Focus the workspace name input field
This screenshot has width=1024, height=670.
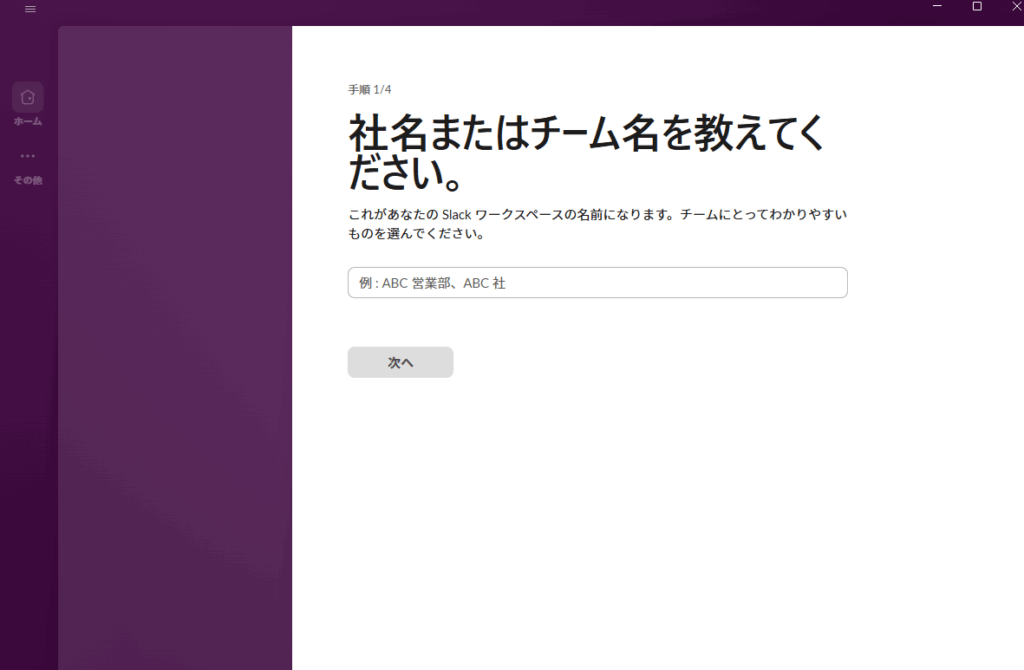[x=597, y=283]
